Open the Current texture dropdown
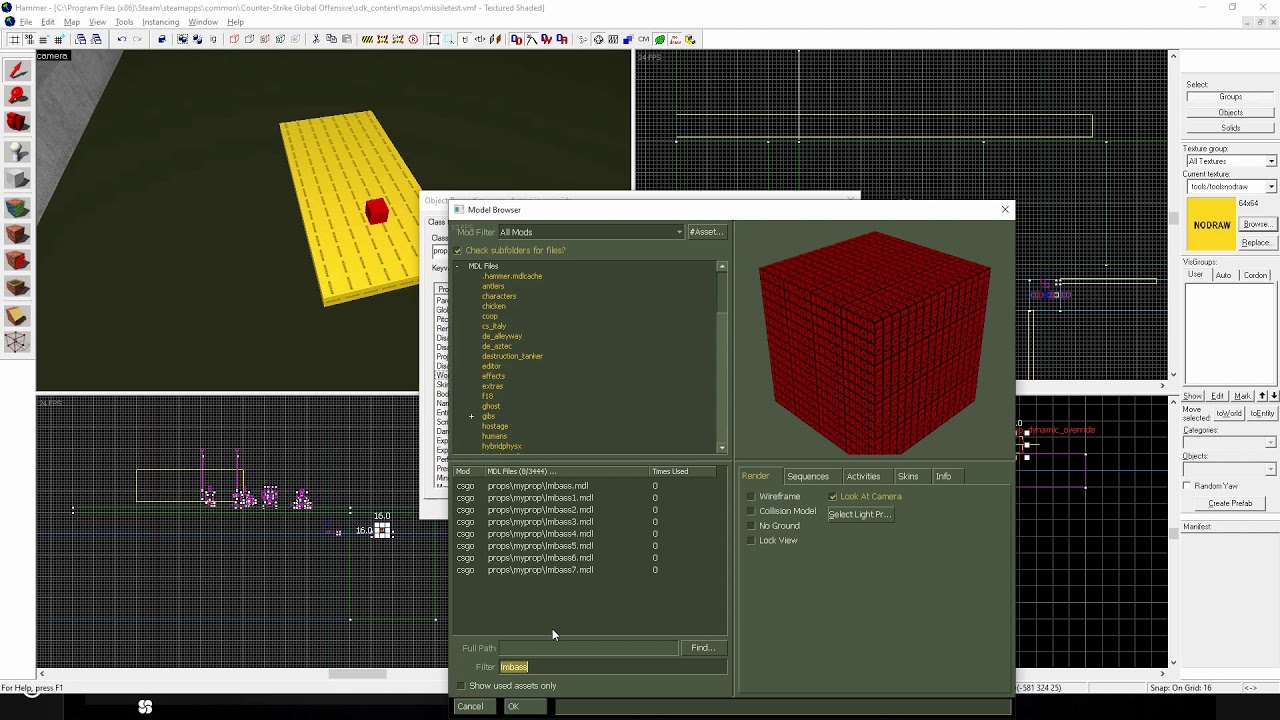This screenshot has width=1280, height=720. pyautogui.click(x=1231, y=187)
